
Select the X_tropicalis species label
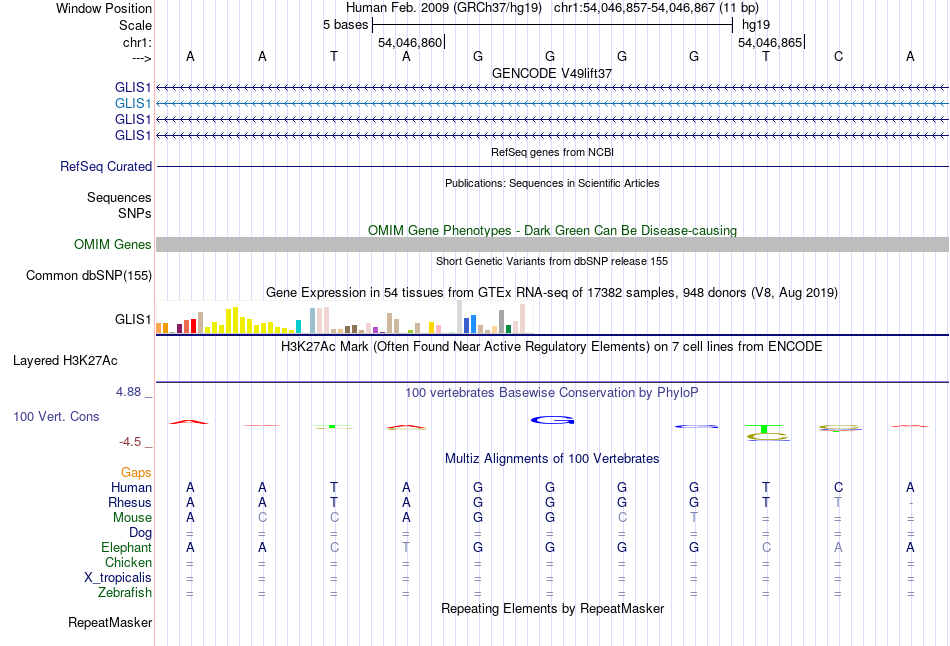point(118,578)
